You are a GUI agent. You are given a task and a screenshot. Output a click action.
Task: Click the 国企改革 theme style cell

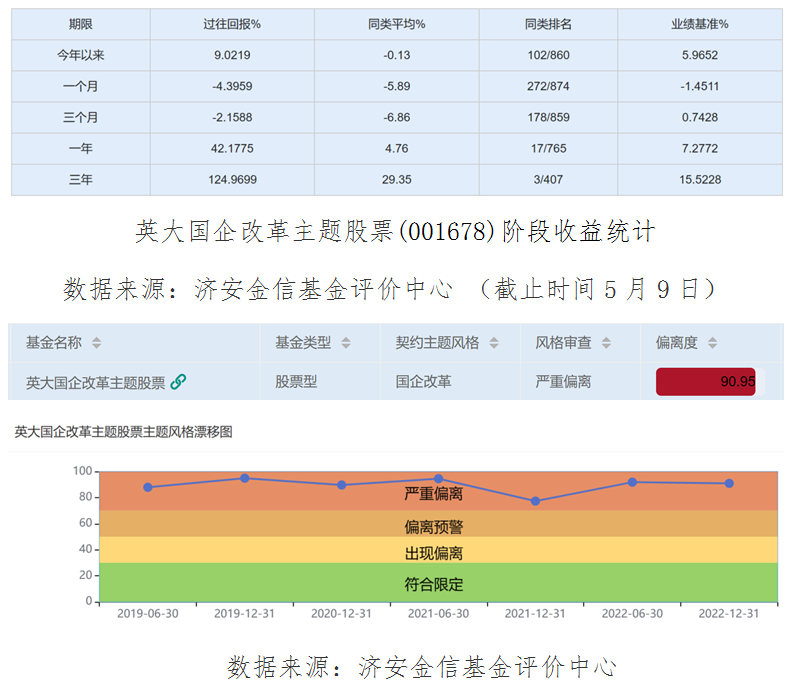tap(423, 382)
